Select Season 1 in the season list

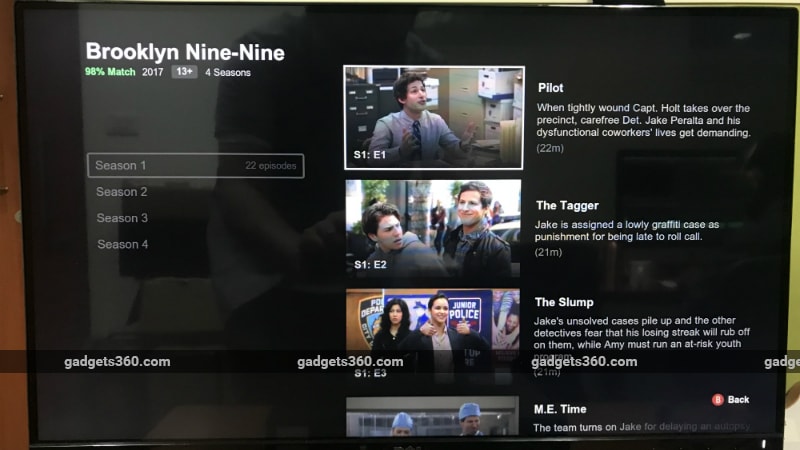click(x=121, y=166)
